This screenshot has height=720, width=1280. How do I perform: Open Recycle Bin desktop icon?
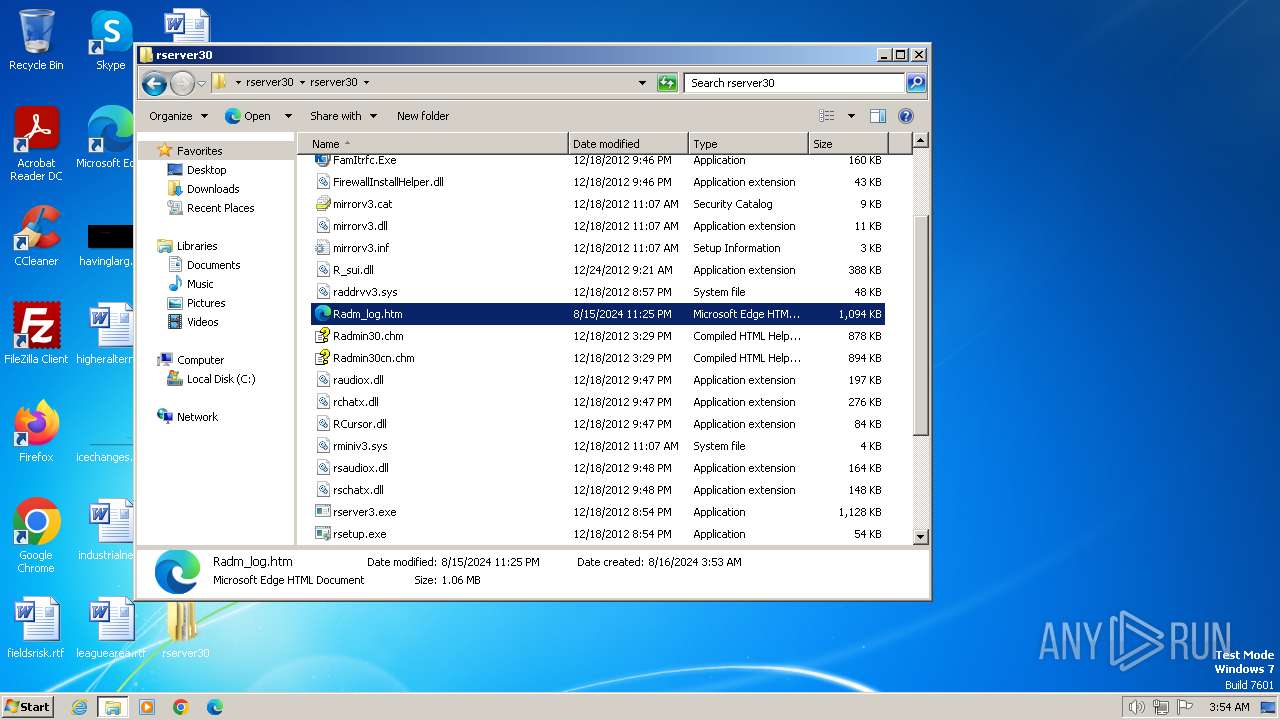pyautogui.click(x=36, y=40)
